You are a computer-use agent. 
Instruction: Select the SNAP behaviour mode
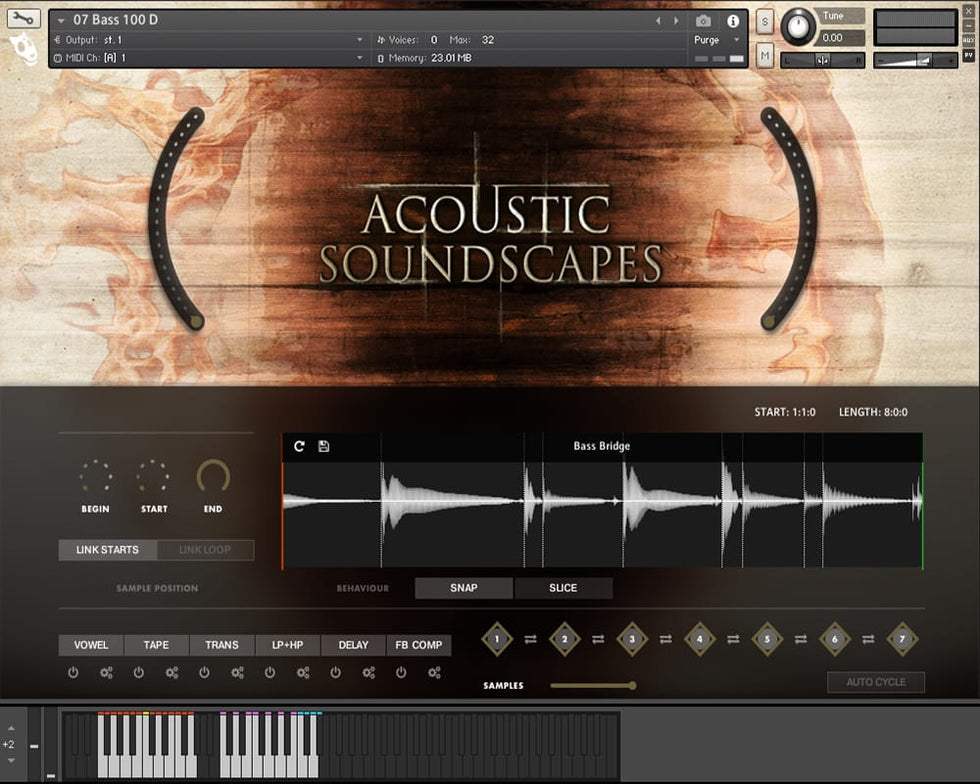tap(464, 588)
